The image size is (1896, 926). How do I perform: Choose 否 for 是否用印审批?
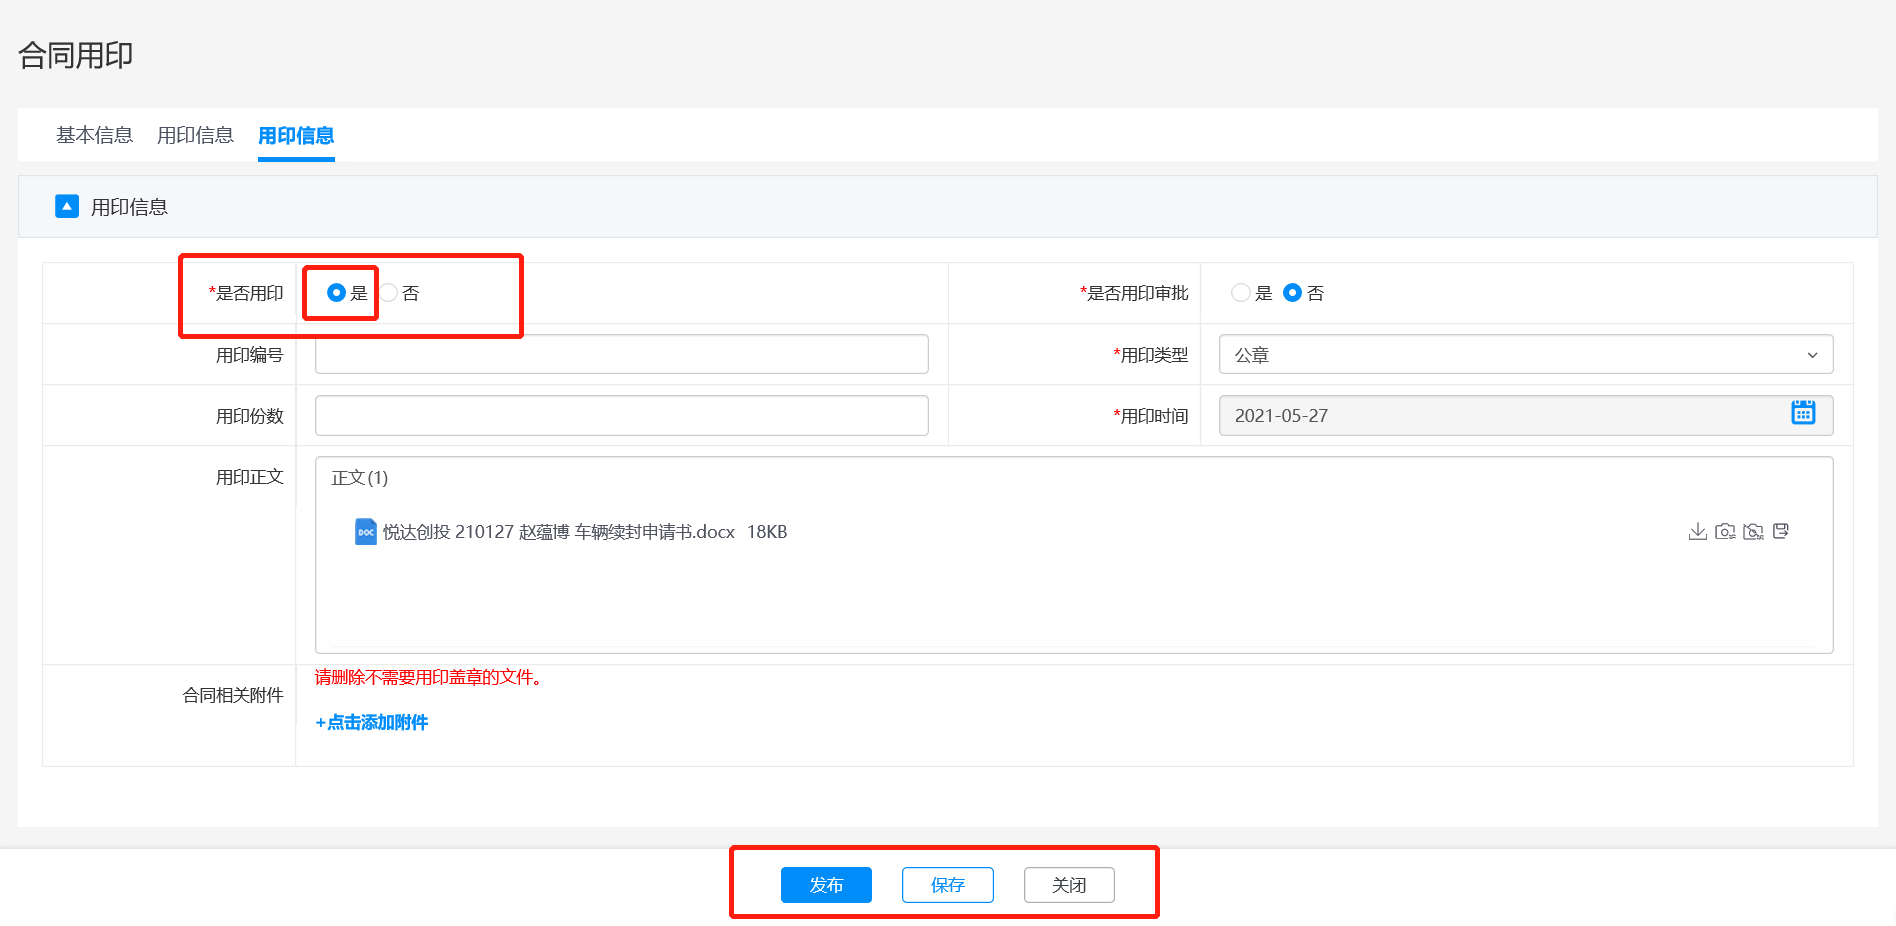click(x=1292, y=293)
